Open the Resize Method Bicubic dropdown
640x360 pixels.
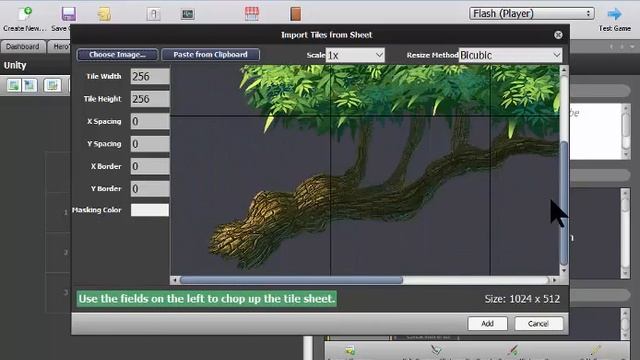pyautogui.click(x=510, y=55)
